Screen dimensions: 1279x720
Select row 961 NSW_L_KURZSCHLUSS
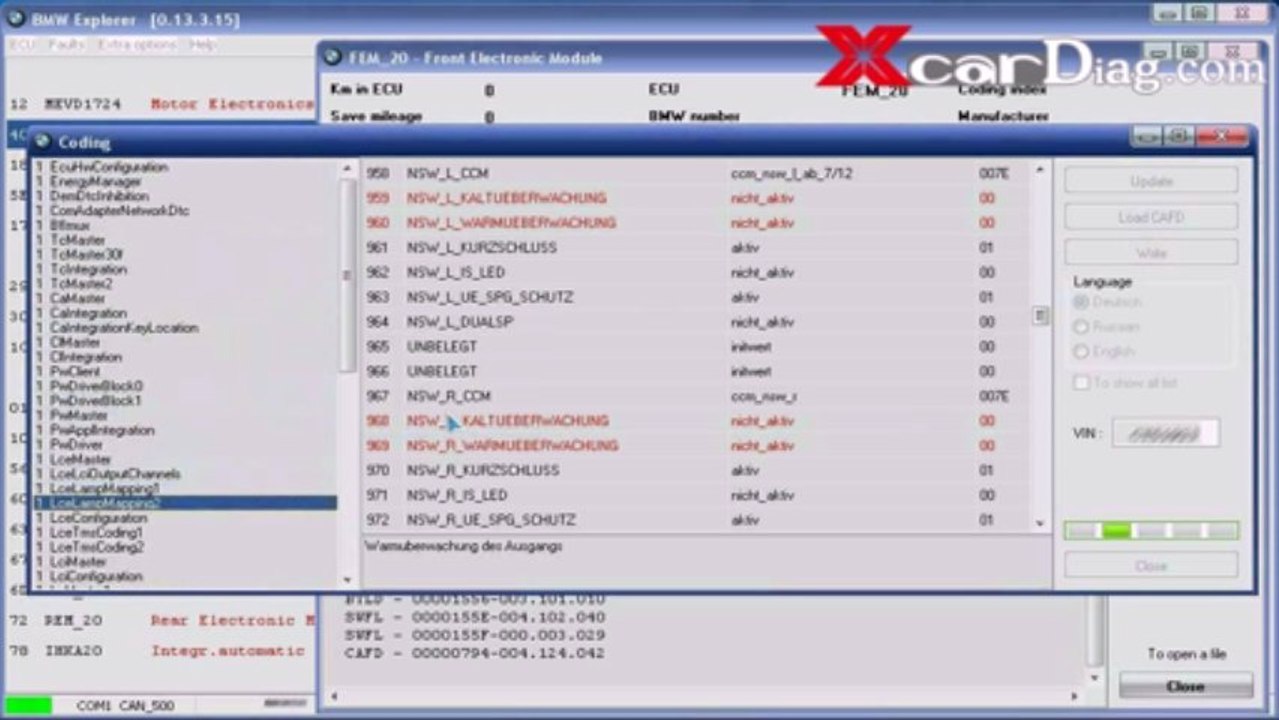[695, 247]
